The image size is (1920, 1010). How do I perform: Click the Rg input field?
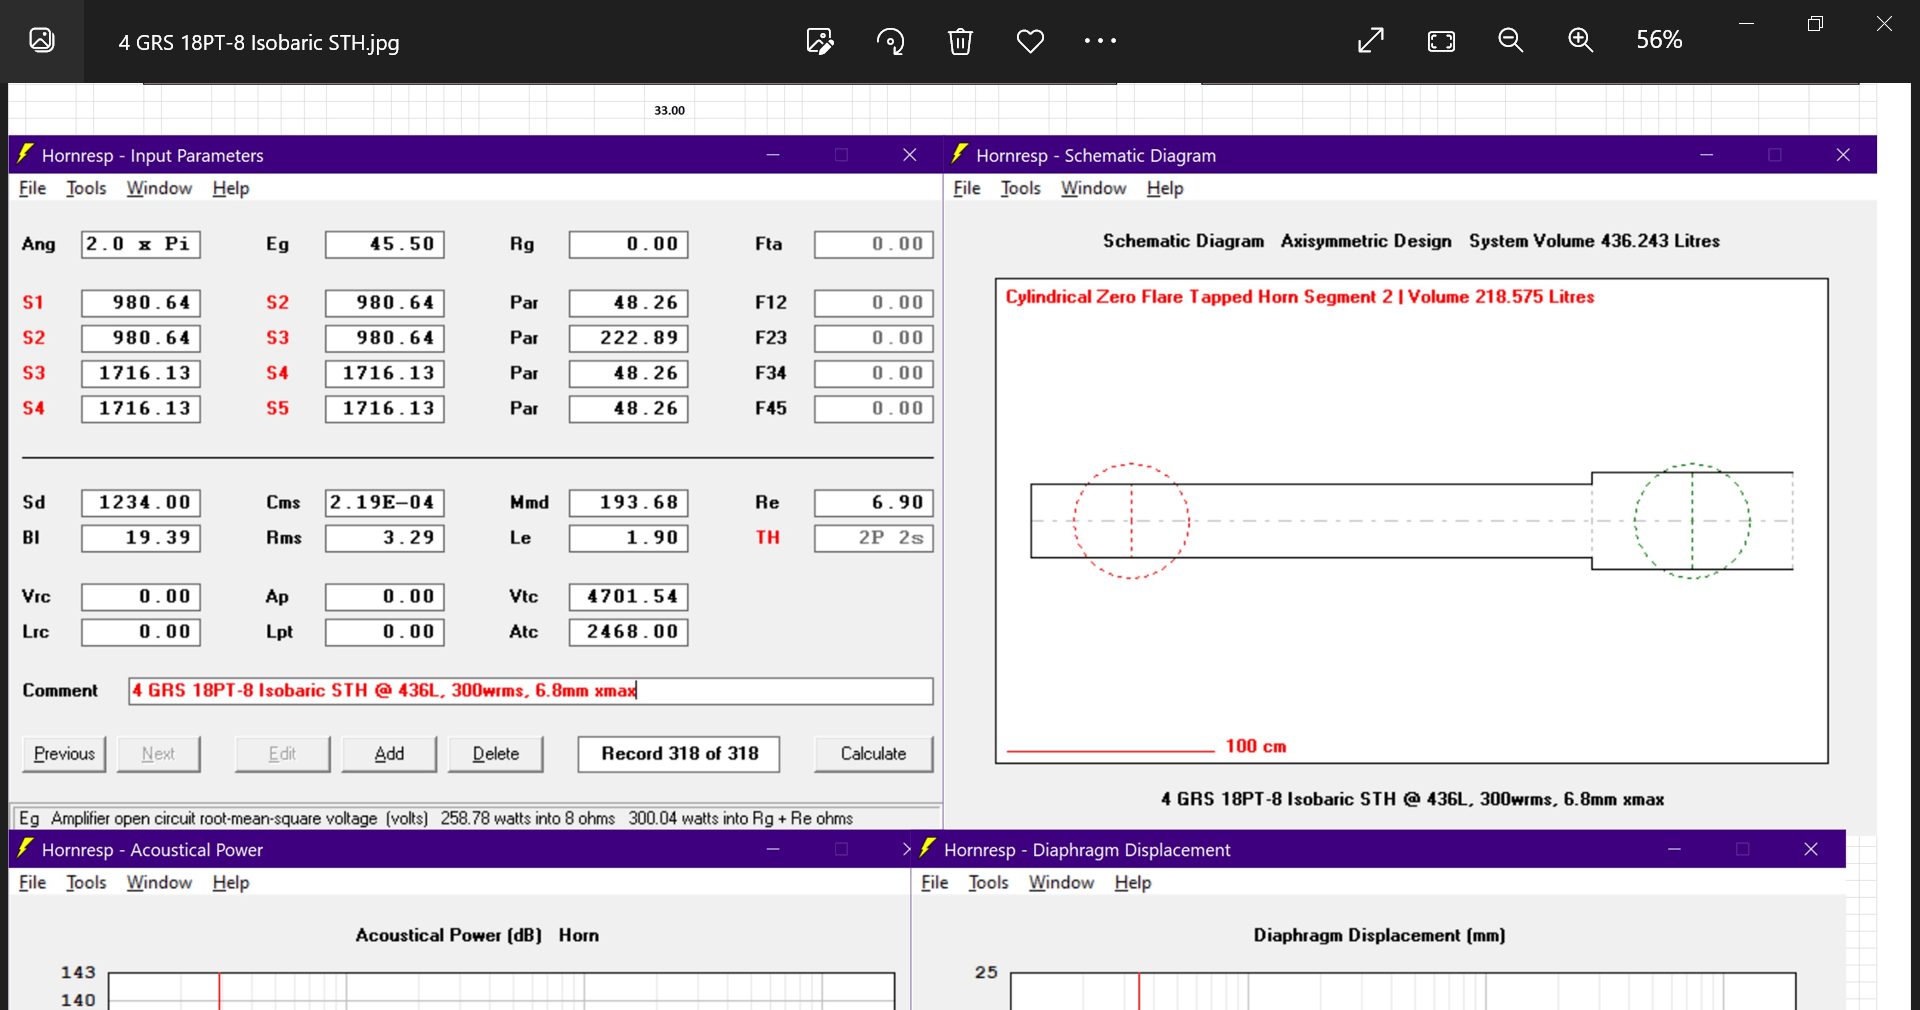(x=629, y=244)
